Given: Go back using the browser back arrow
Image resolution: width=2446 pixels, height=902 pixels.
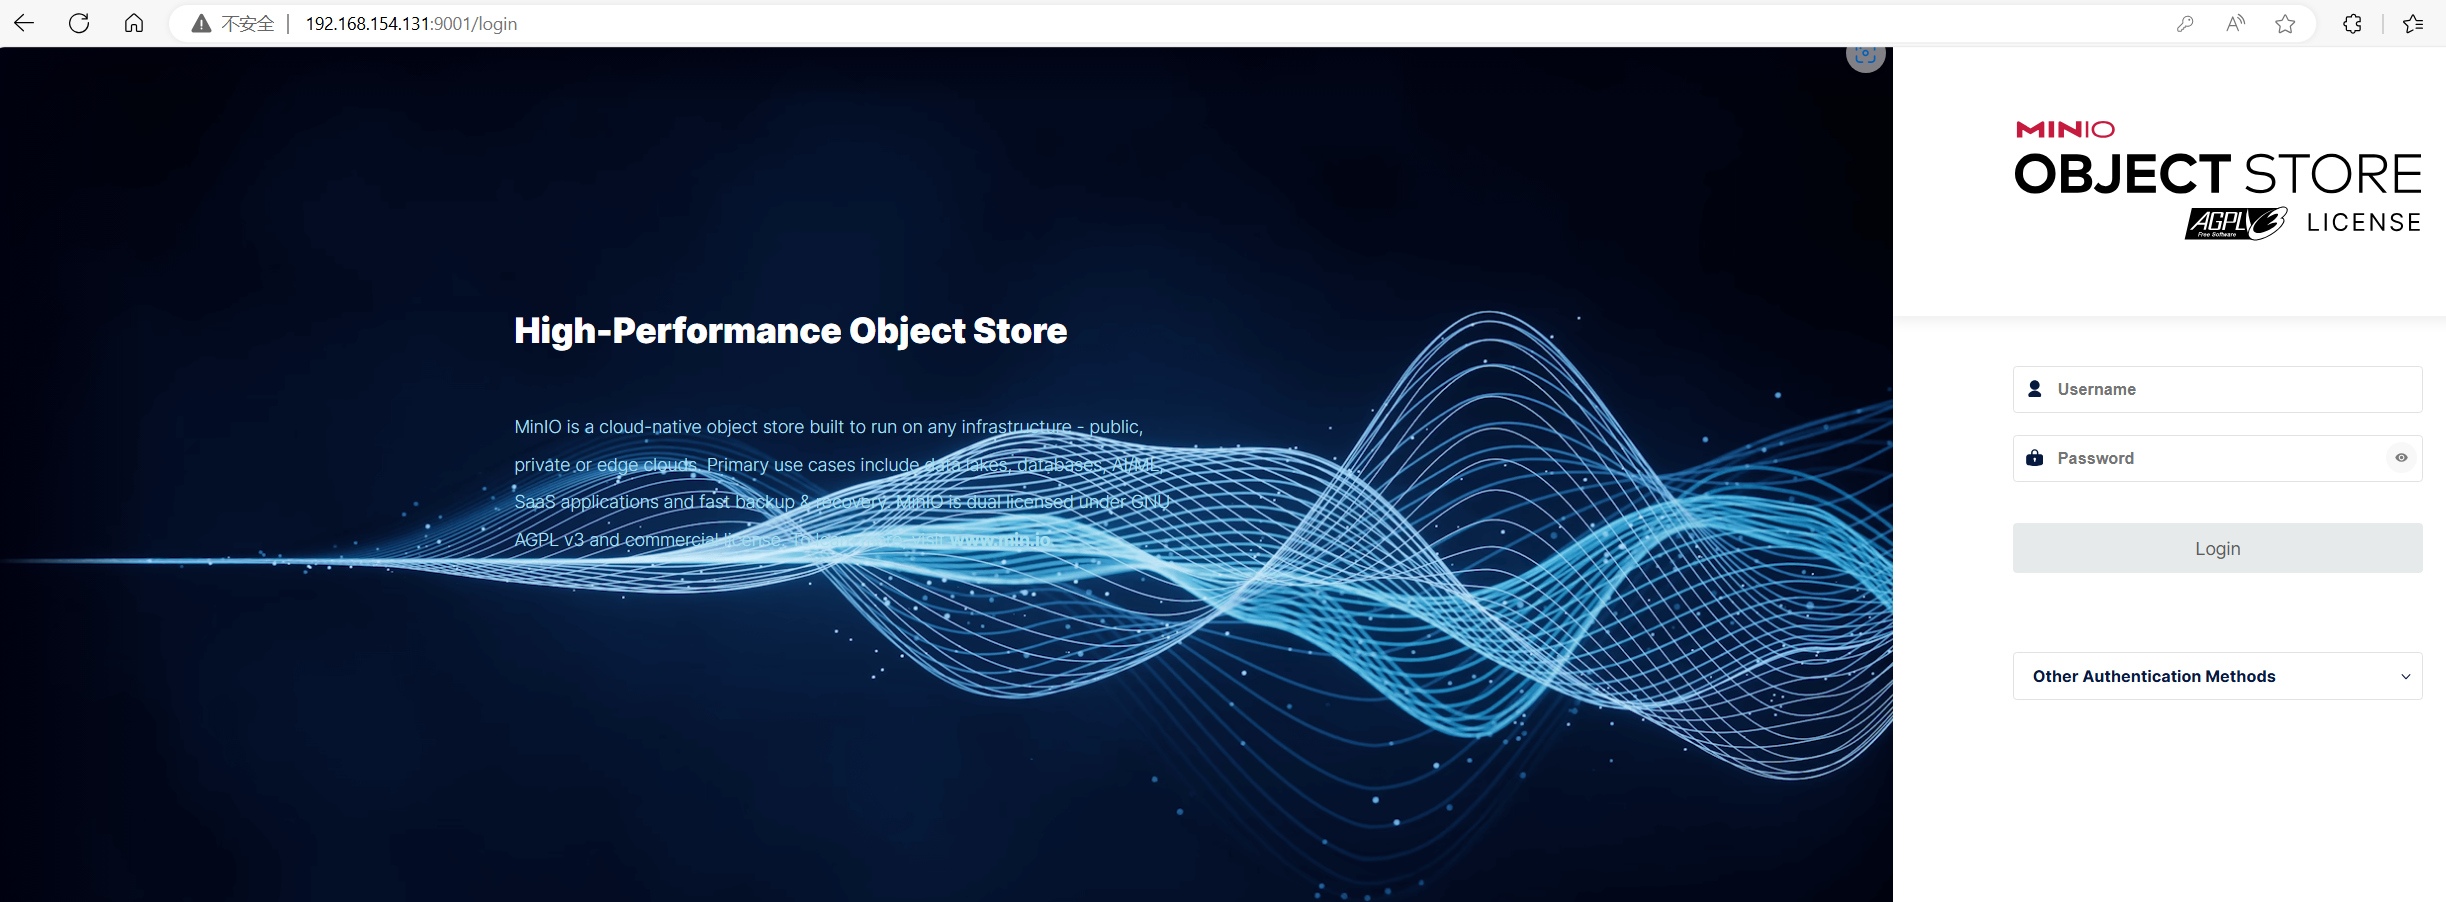Looking at the screenshot, I should [24, 23].
